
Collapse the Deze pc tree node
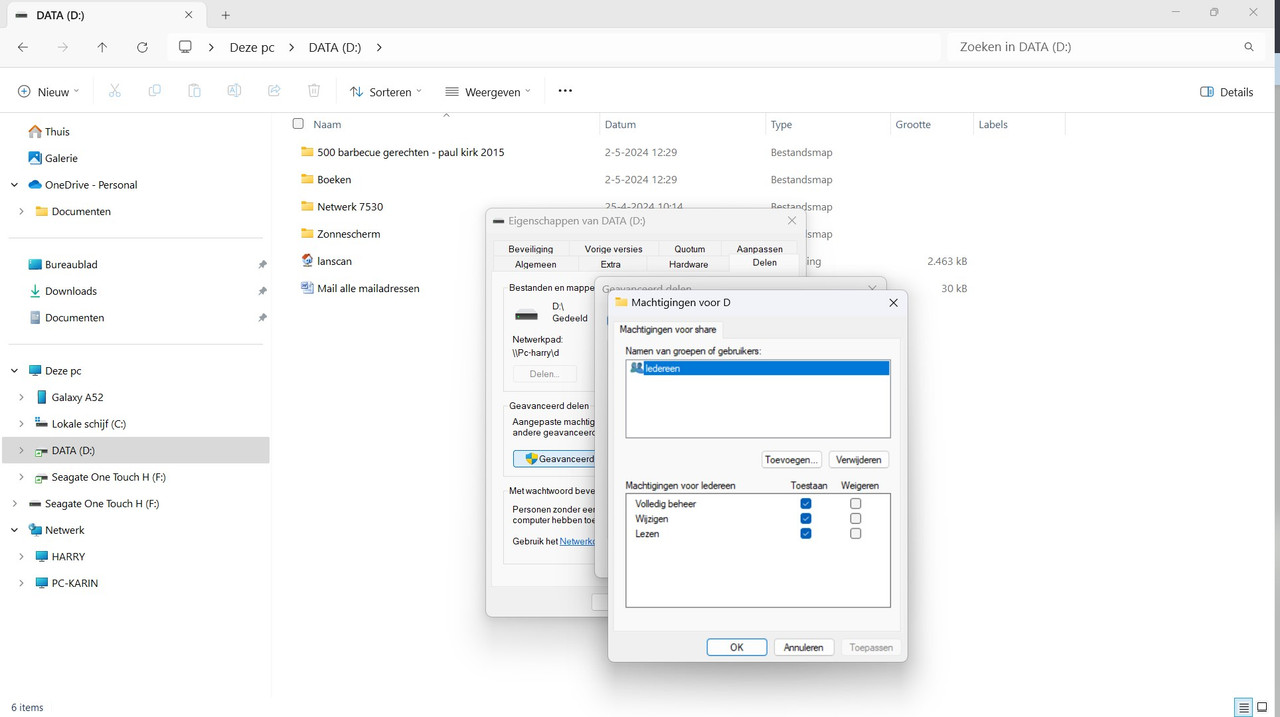point(14,371)
